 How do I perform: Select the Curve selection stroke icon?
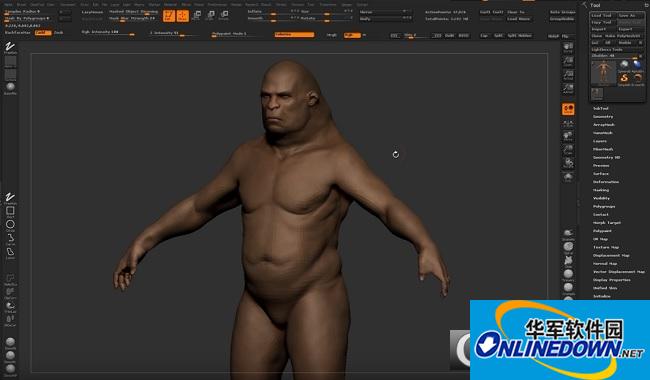pyautogui.click(x=10, y=239)
